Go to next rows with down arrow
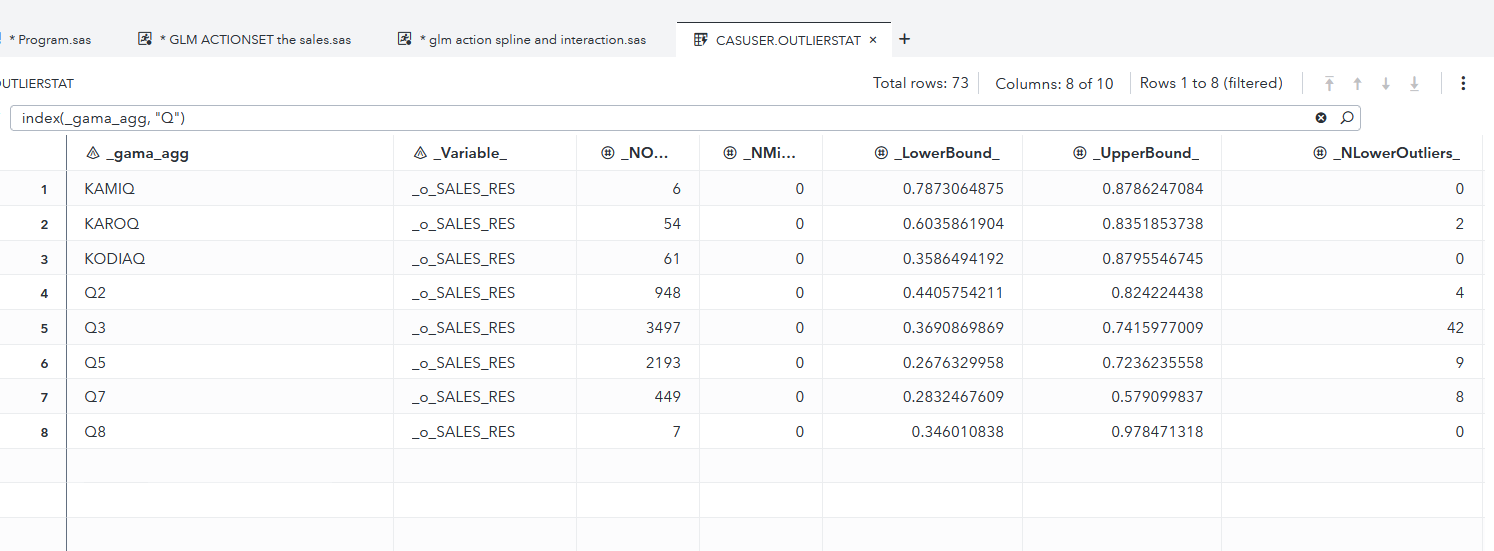 pos(1386,84)
